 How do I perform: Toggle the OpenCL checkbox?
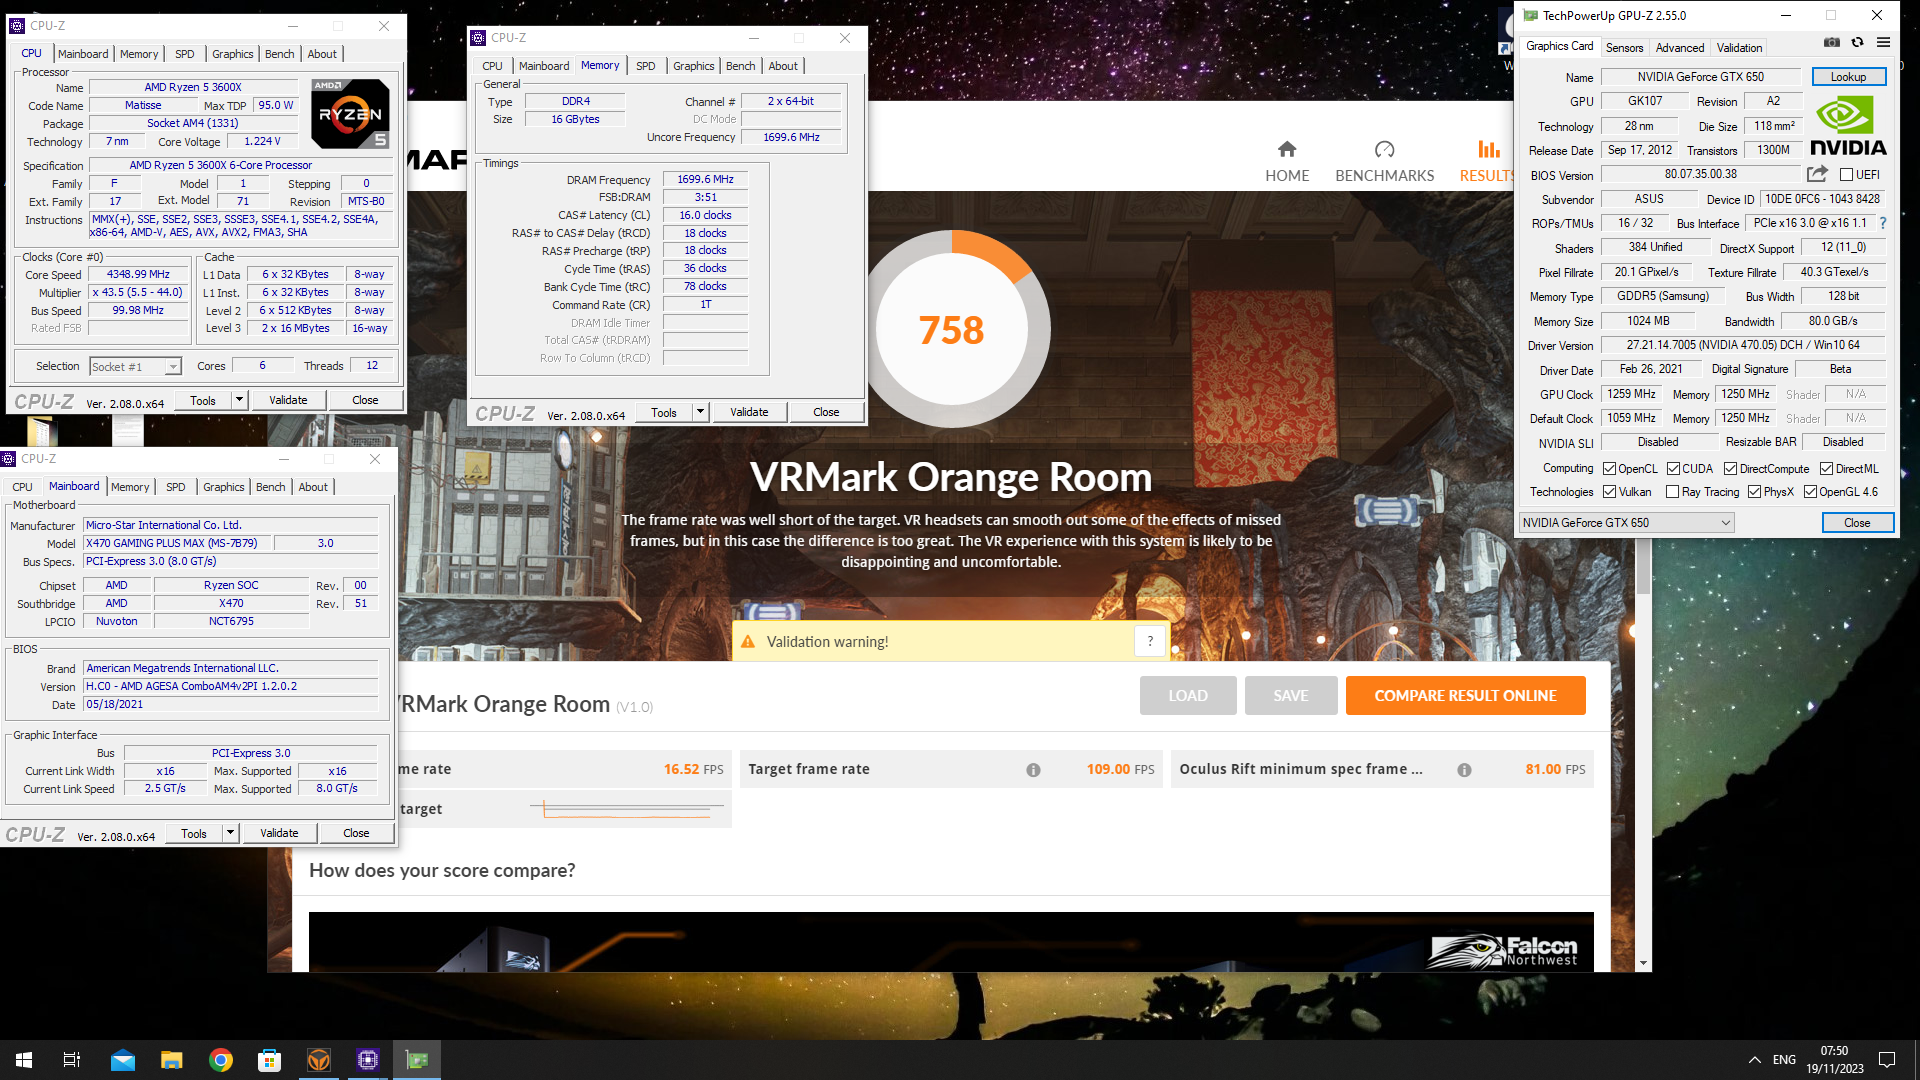point(1609,469)
